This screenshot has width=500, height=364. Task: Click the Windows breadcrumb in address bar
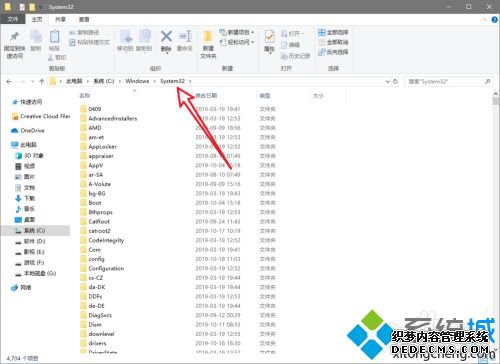pyautogui.click(x=137, y=81)
